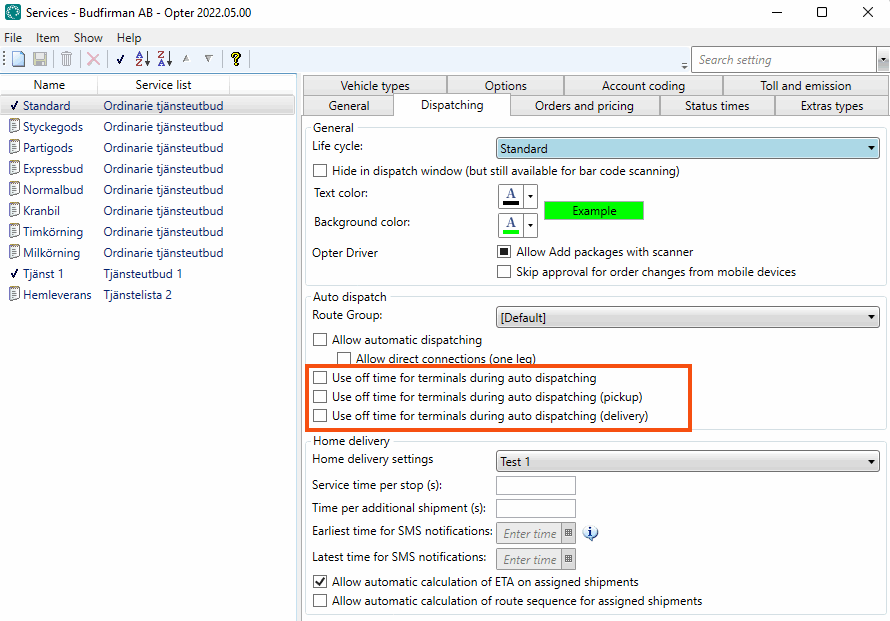This screenshot has height=621, width=890.
Task: Click the Service time per stop field
Action: [x=536, y=486]
